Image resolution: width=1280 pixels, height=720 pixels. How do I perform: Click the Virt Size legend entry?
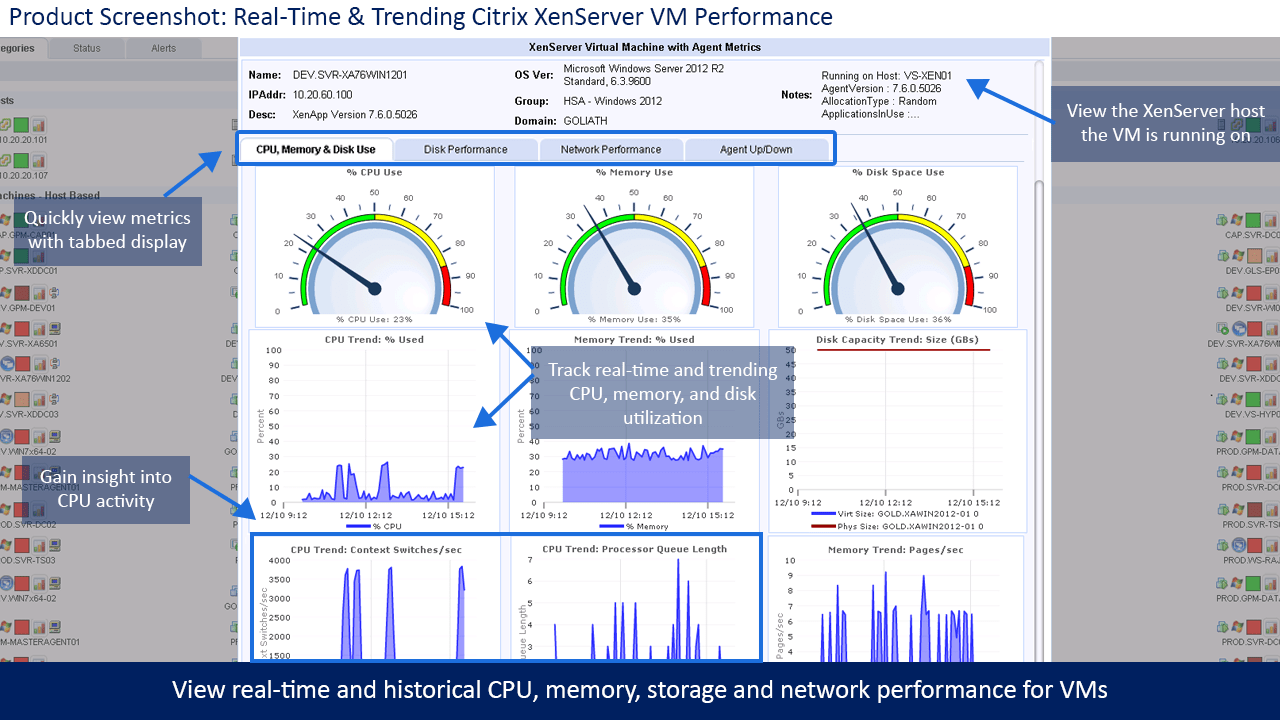(x=897, y=516)
